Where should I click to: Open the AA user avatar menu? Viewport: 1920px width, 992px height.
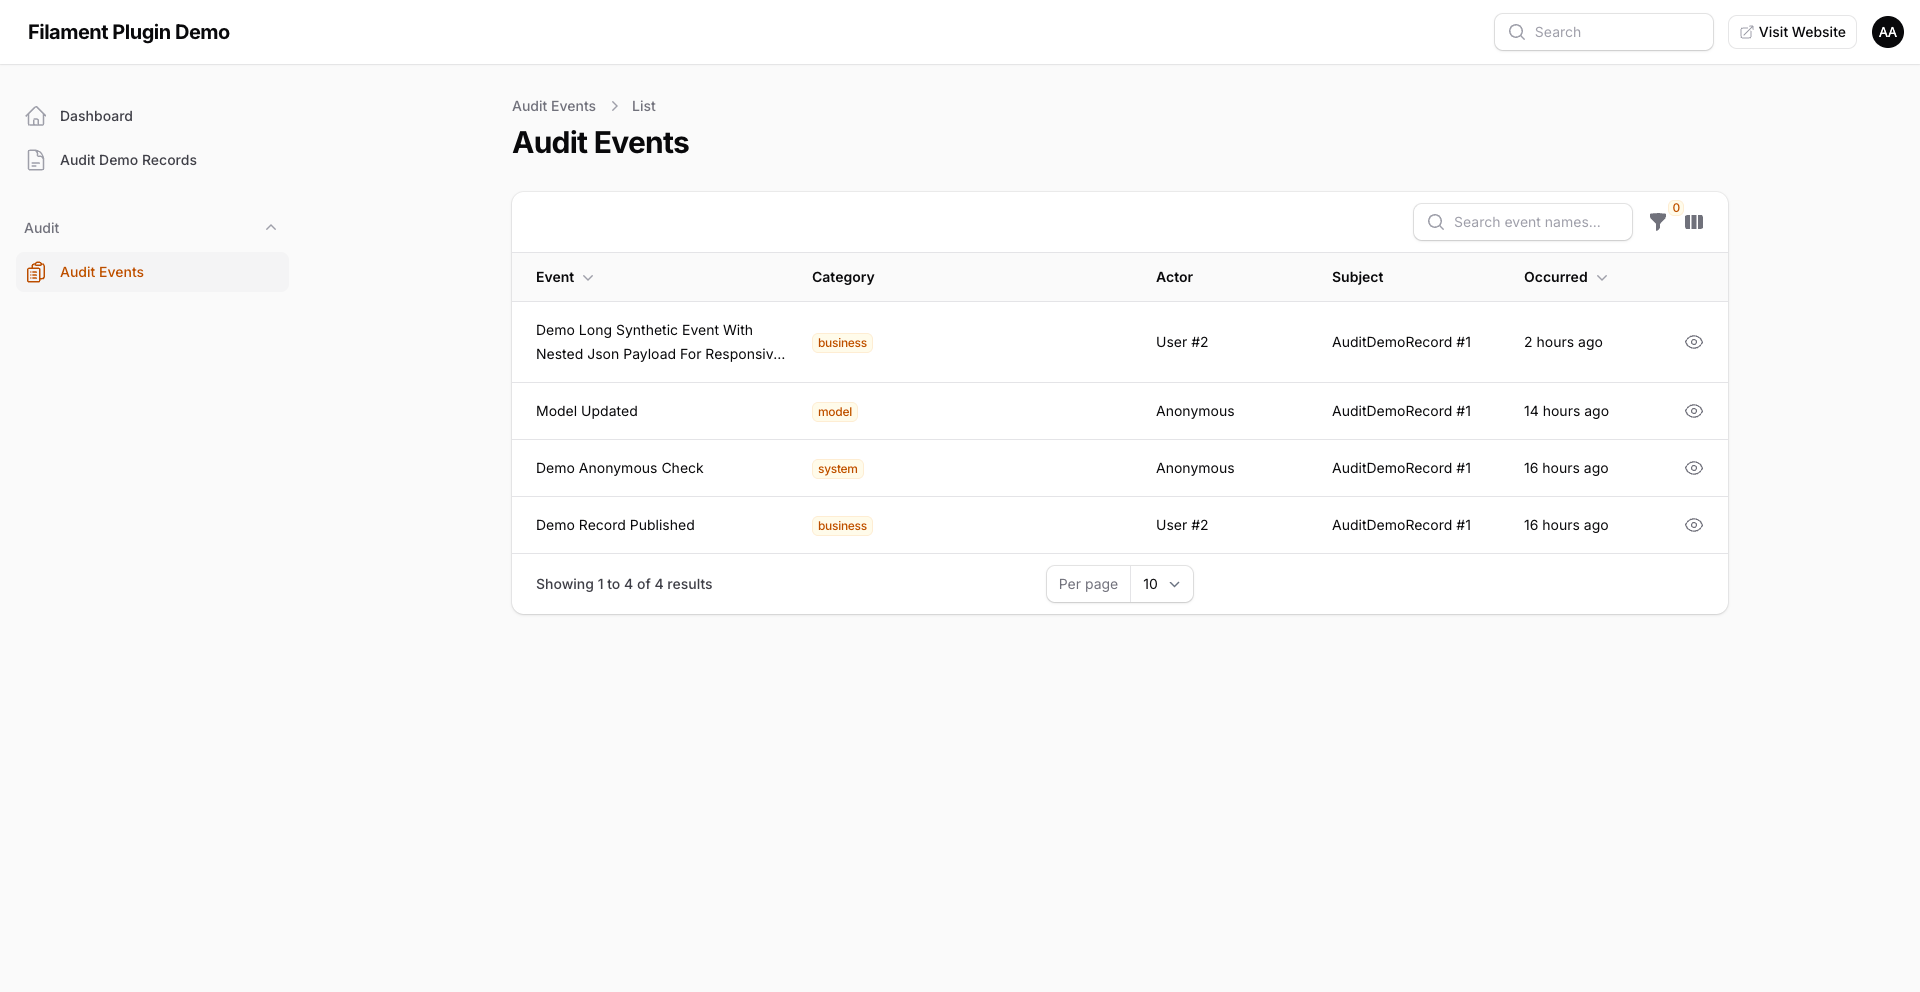[1888, 32]
